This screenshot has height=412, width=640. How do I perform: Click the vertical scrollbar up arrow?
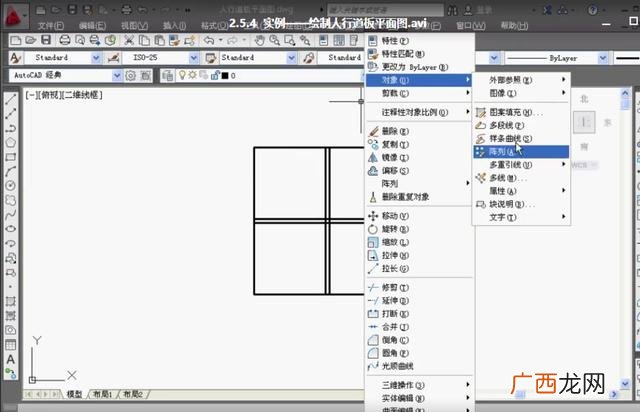(625, 93)
